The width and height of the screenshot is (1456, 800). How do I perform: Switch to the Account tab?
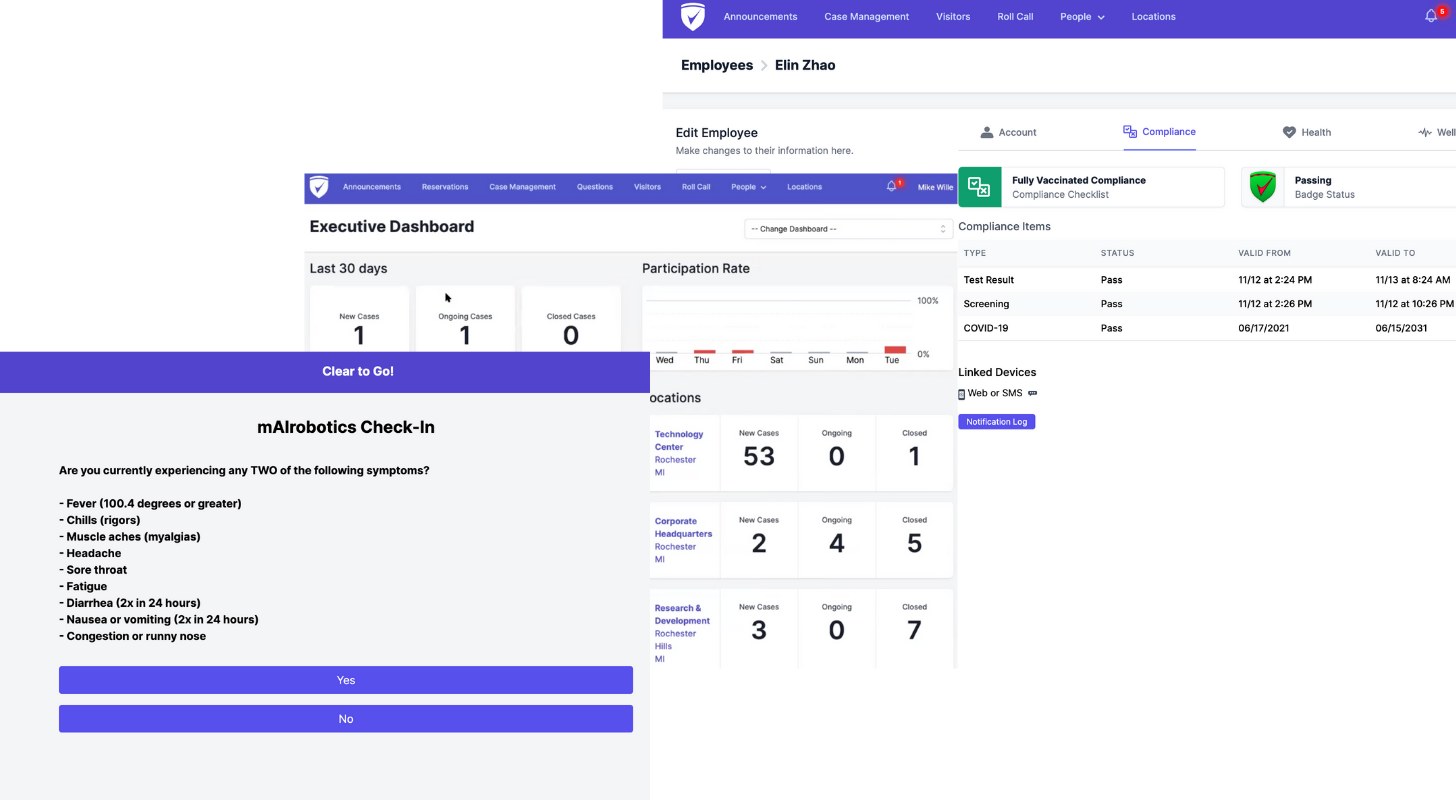coord(1008,132)
